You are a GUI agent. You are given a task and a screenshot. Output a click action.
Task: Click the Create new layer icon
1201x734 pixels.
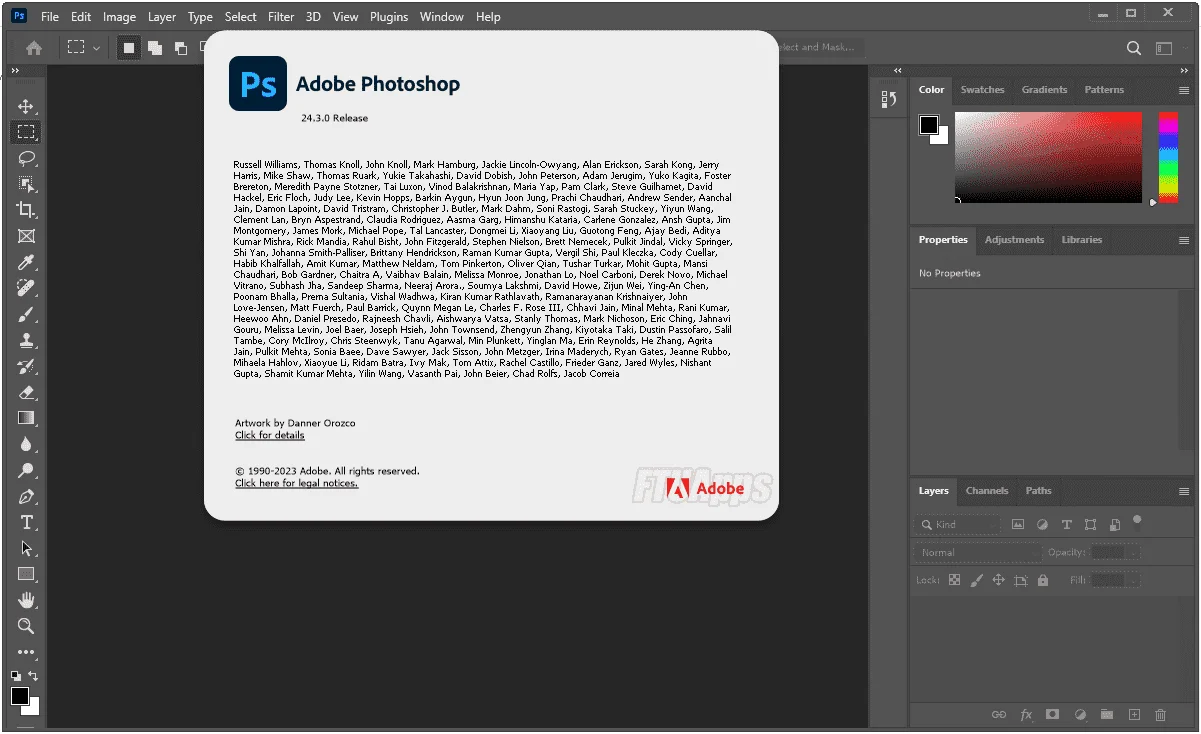click(1134, 715)
